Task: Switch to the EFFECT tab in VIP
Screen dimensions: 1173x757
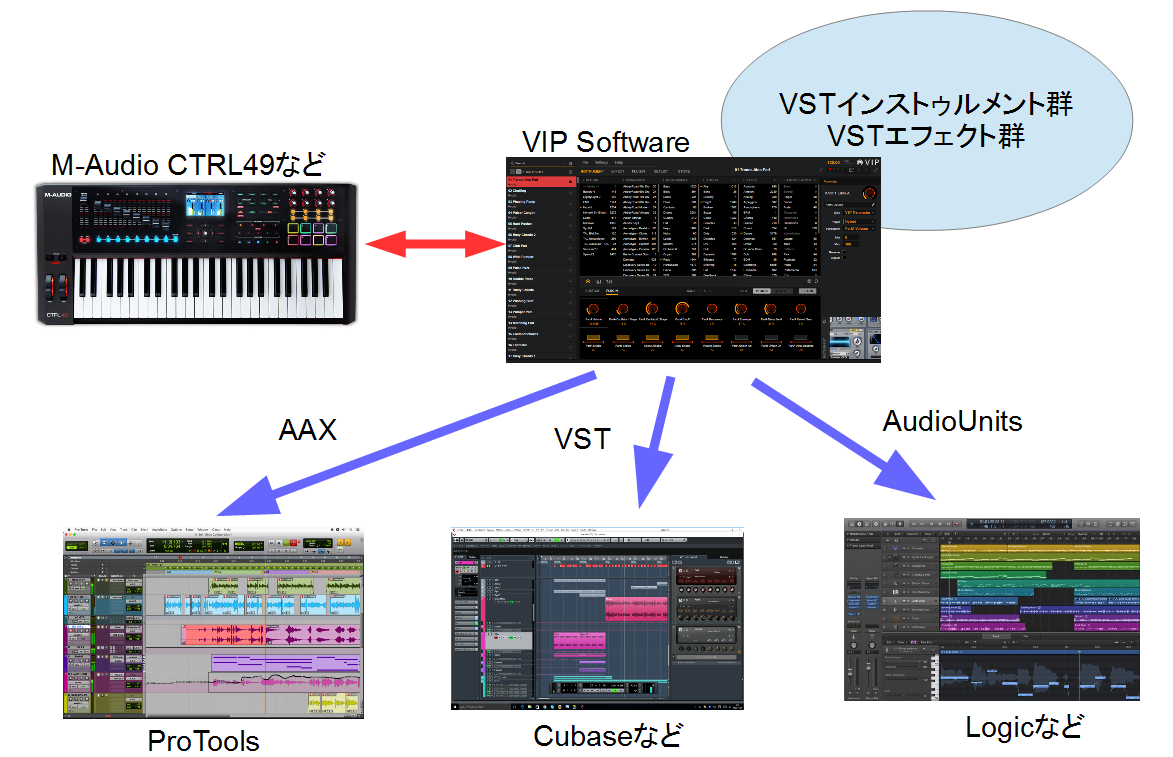Action: 618,171
